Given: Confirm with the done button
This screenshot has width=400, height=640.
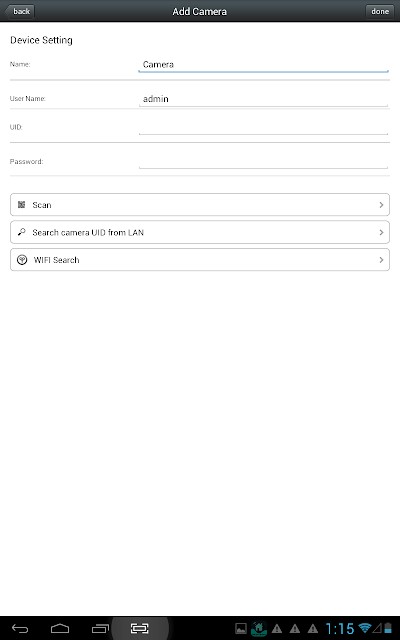Looking at the screenshot, I should pos(380,11).
